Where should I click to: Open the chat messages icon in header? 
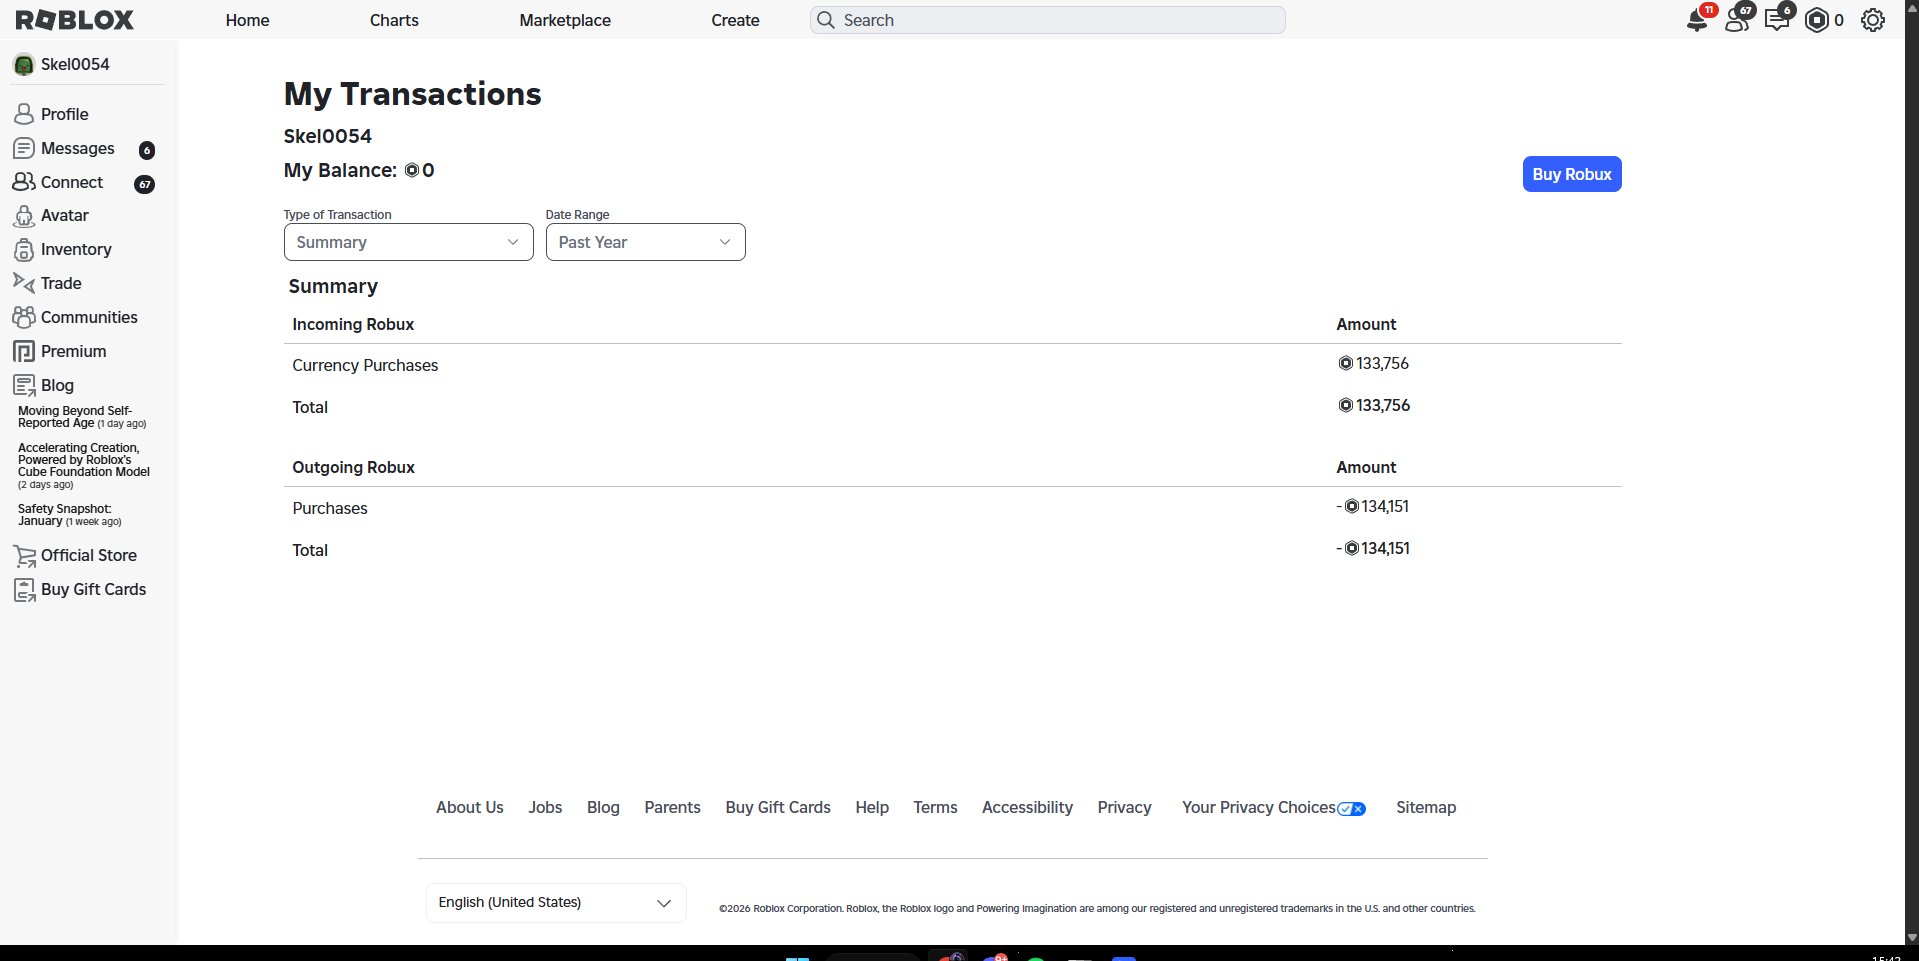click(1777, 20)
